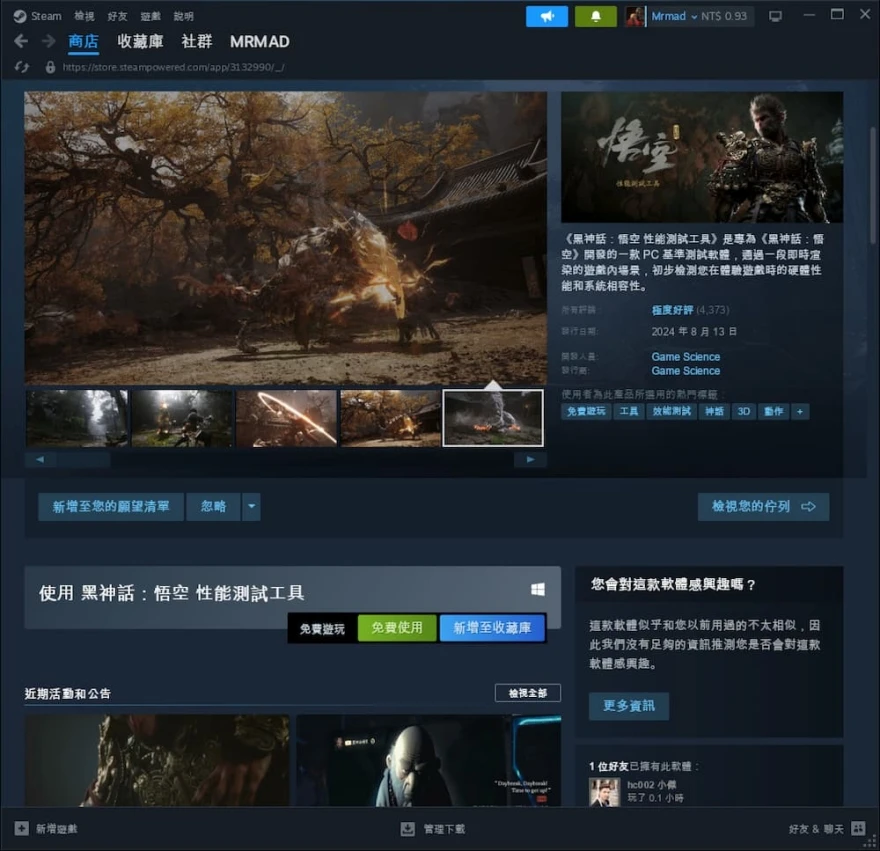
Task: Click the green 免費使用 button
Action: pos(397,628)
